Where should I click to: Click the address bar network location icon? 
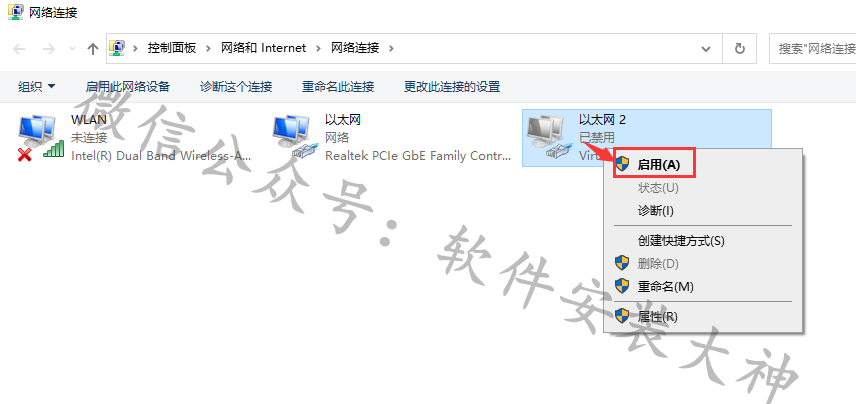tap(117, 48)
